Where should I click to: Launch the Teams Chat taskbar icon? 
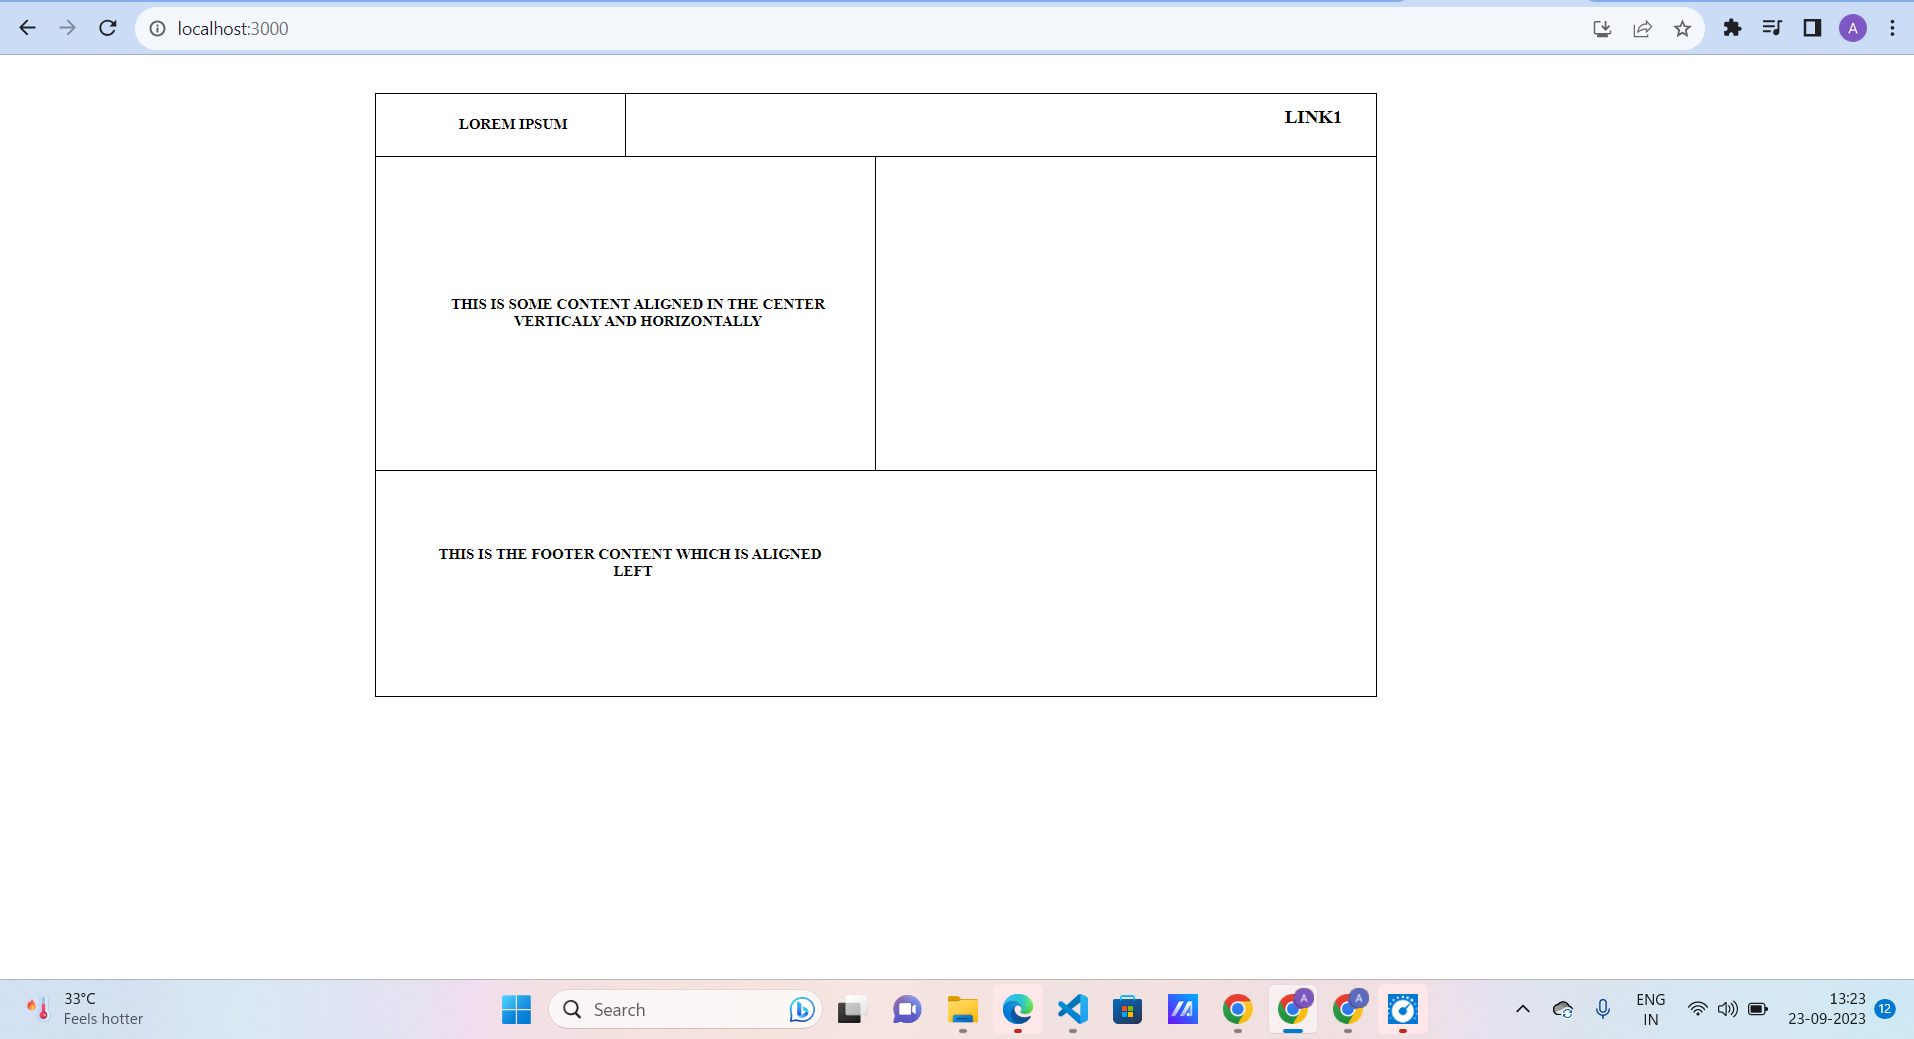tap(907, 1010)
